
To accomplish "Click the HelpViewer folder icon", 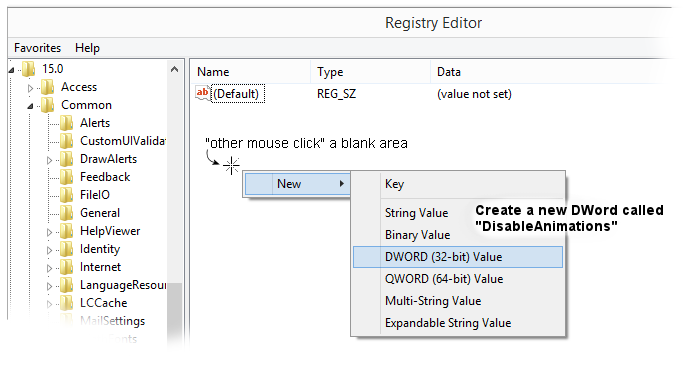I will tap(66, 231).
